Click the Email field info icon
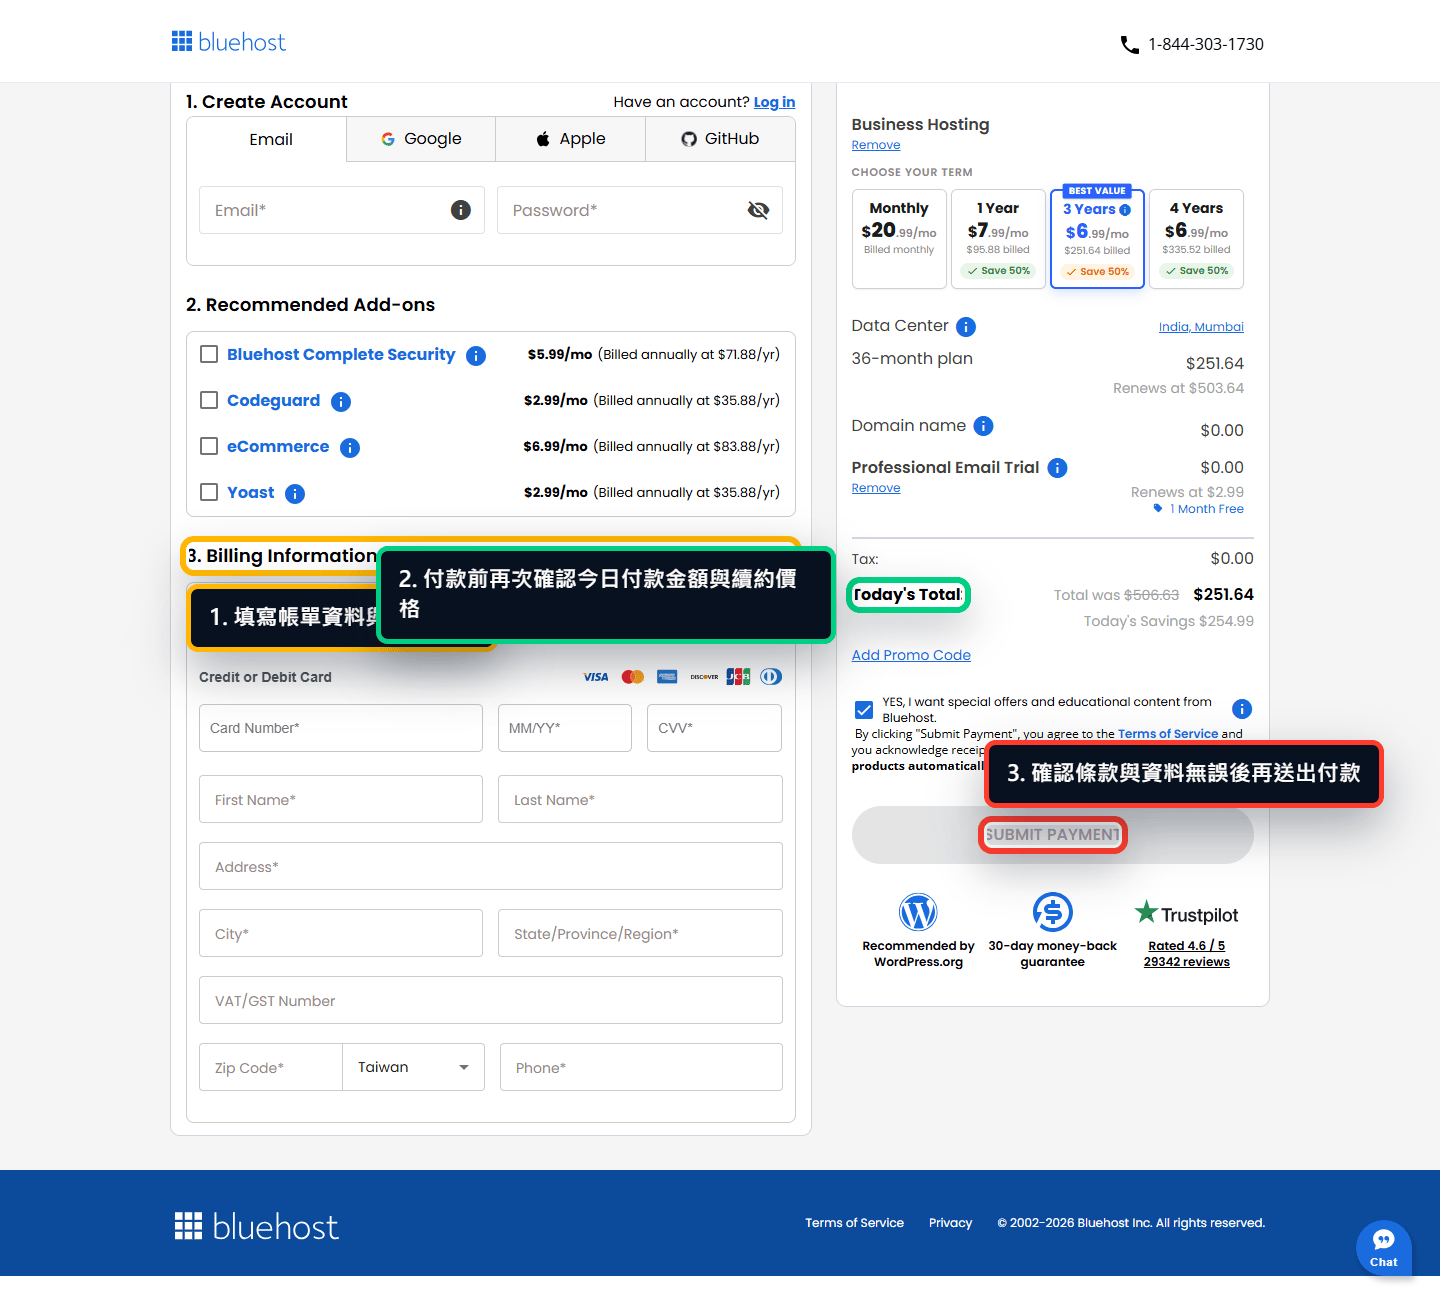The width and height of the screenshot is (1440, 1300). click(461, 210)
